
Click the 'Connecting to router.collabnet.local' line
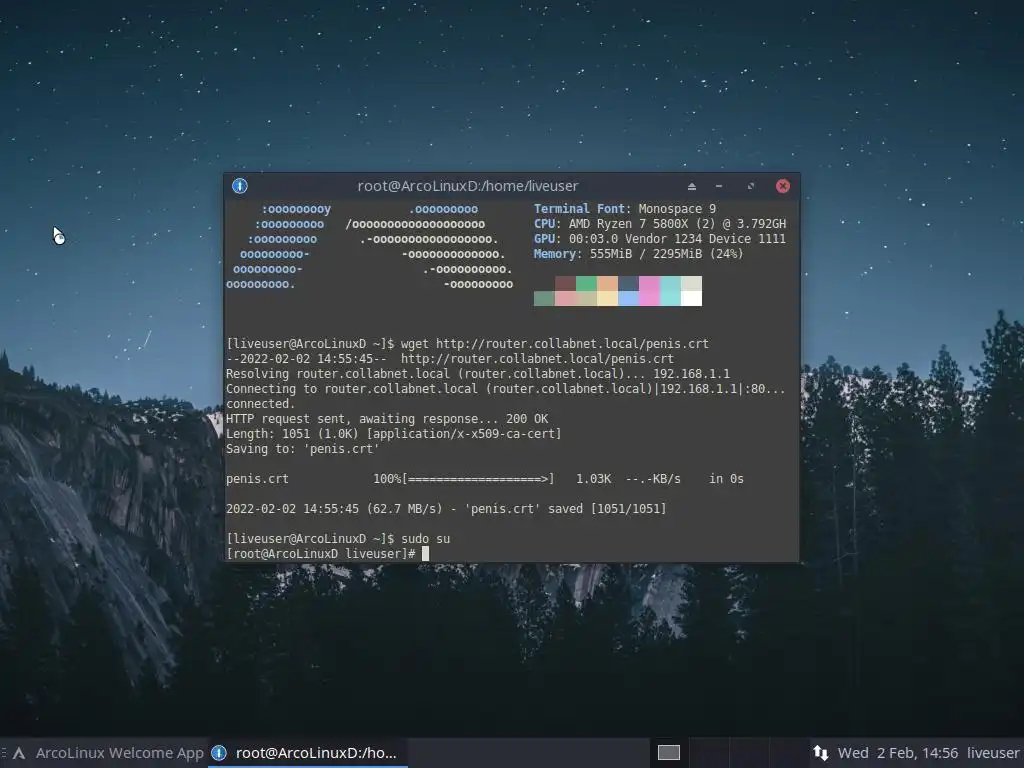[505, 389]
